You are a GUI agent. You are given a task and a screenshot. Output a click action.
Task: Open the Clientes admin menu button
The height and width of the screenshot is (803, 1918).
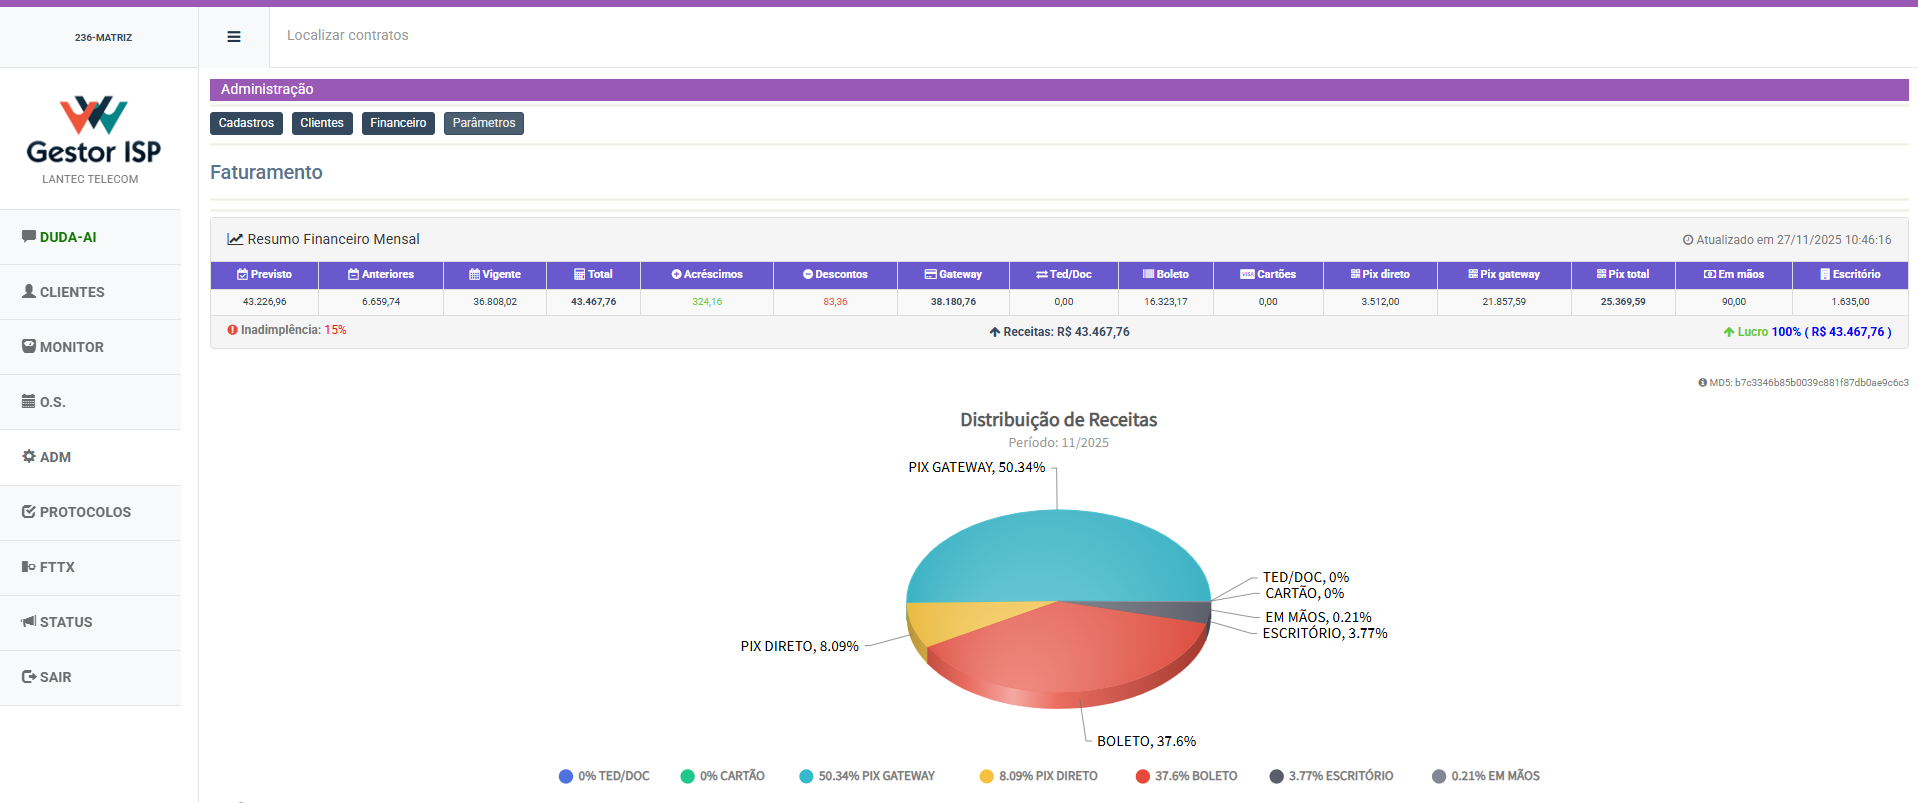(x=322, y=123)
